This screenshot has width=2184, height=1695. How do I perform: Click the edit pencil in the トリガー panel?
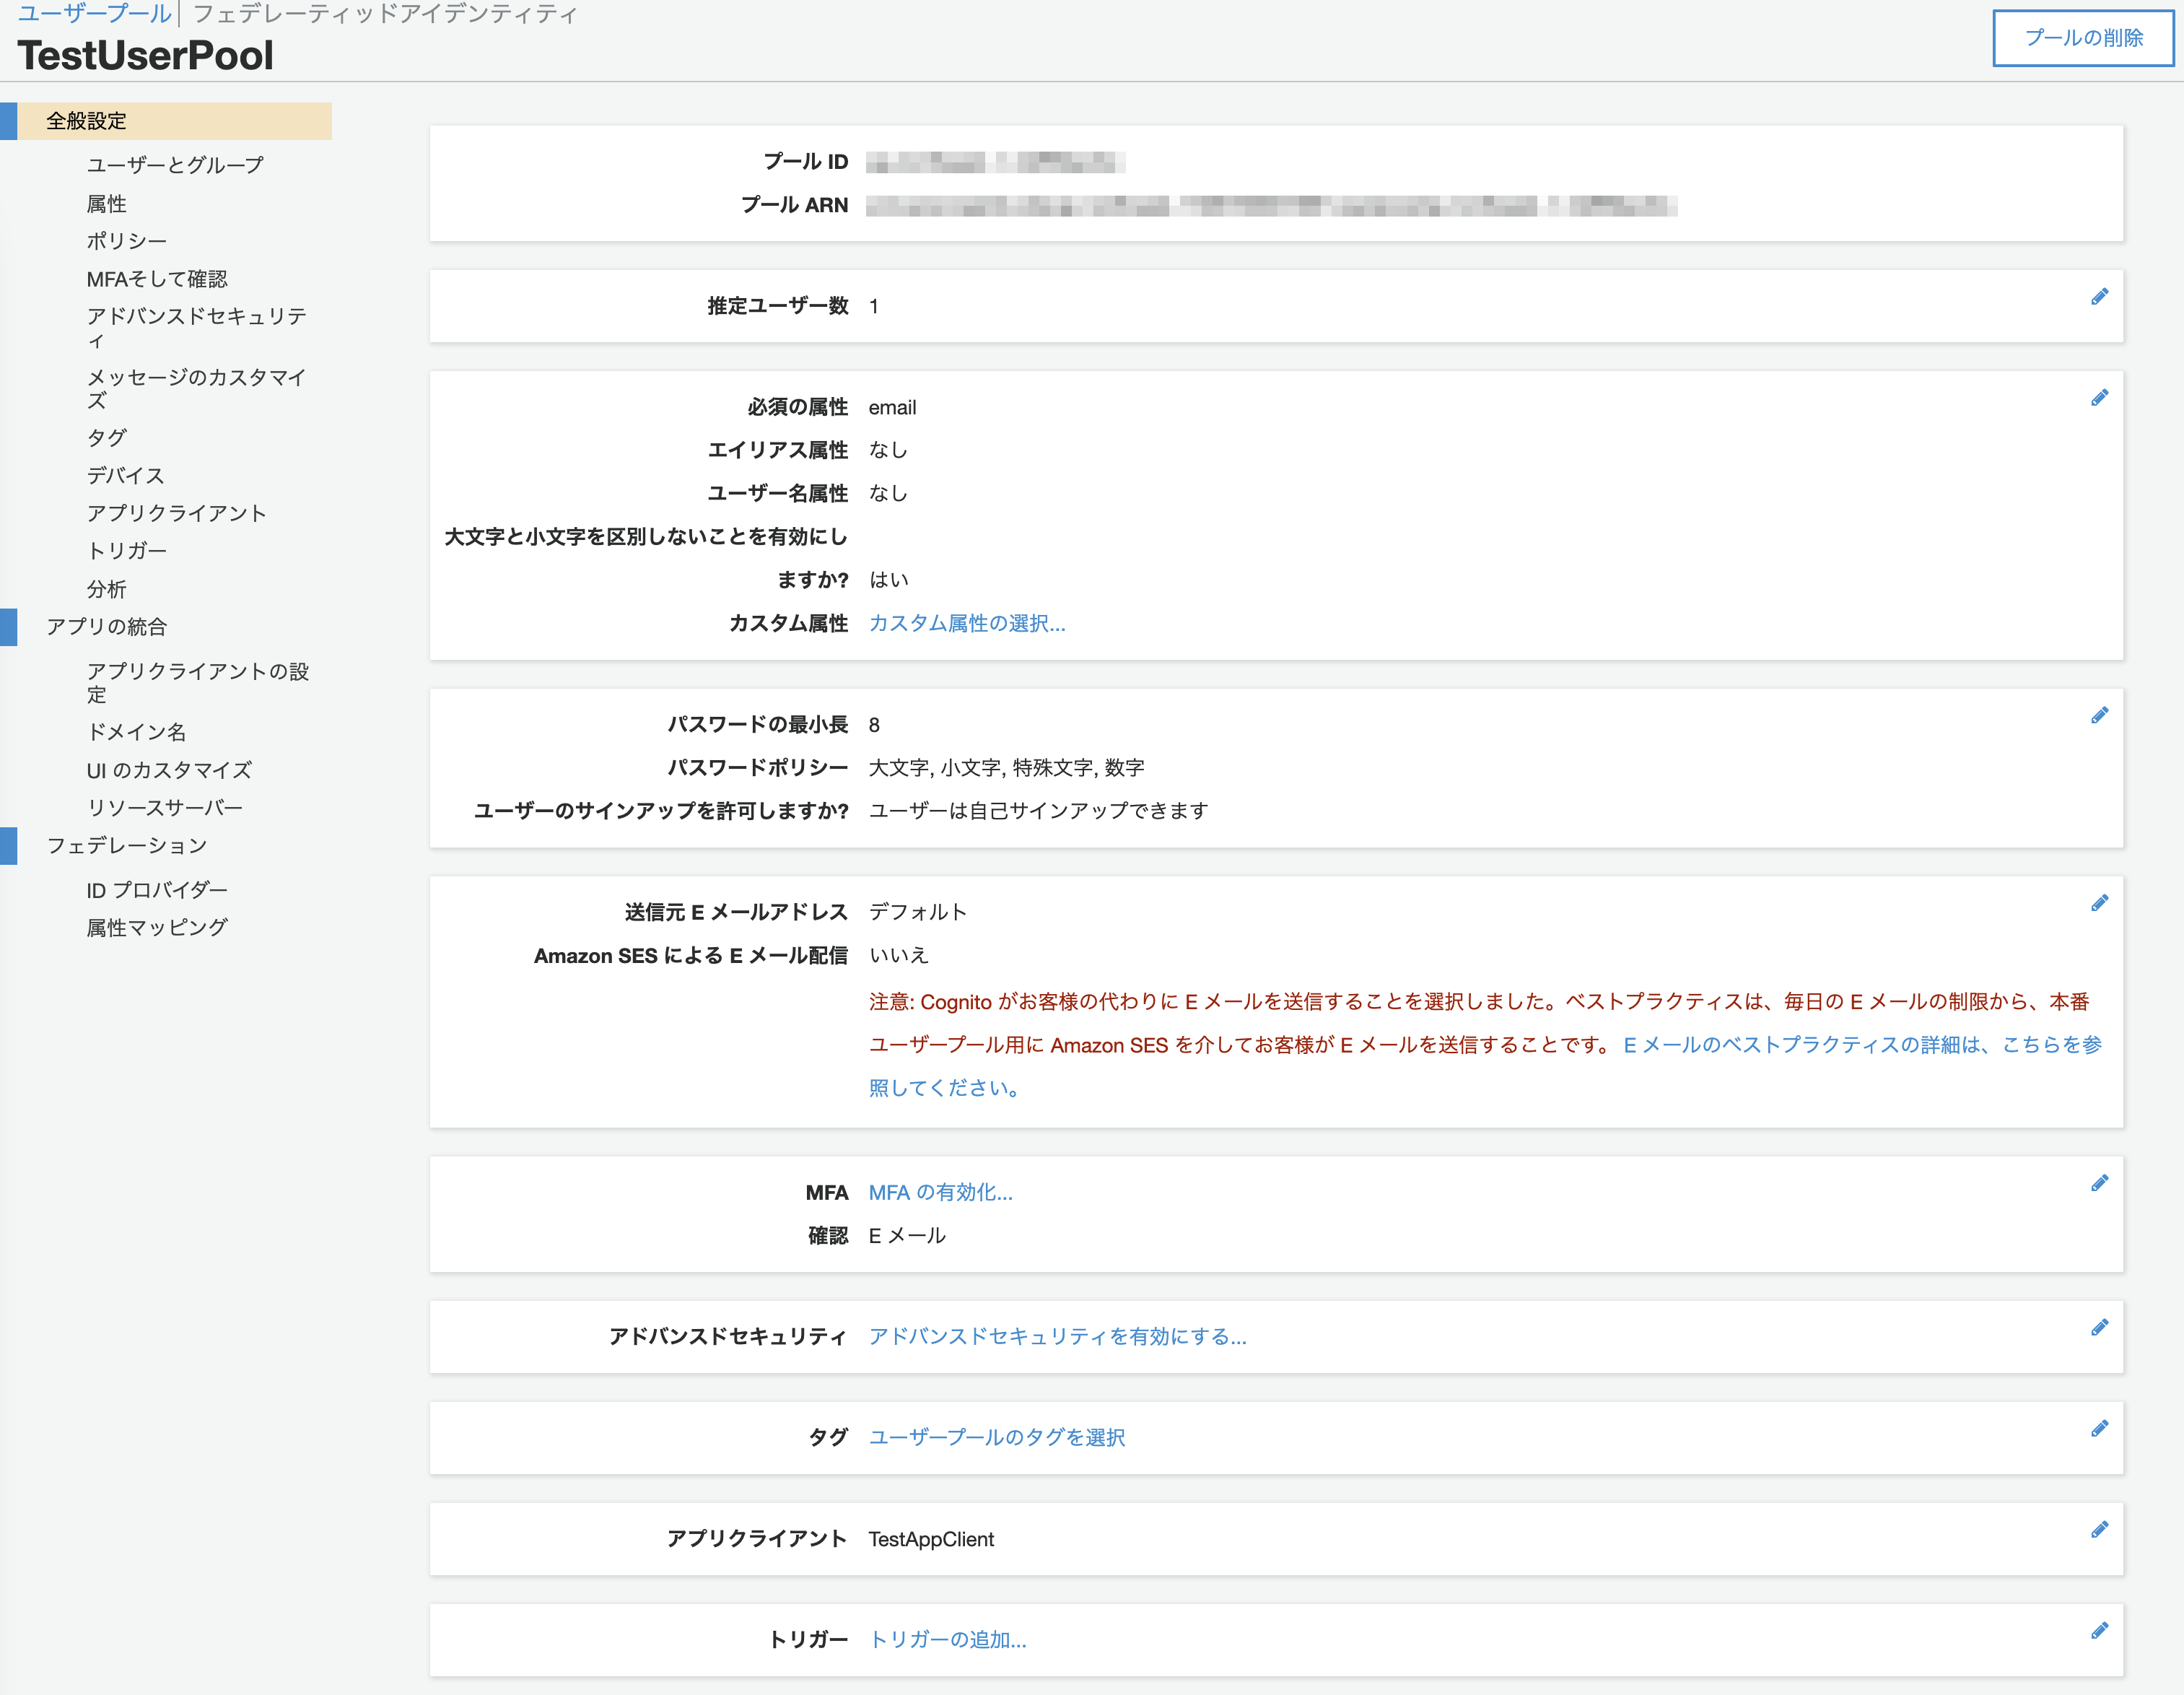[x=2099, y=1631]
